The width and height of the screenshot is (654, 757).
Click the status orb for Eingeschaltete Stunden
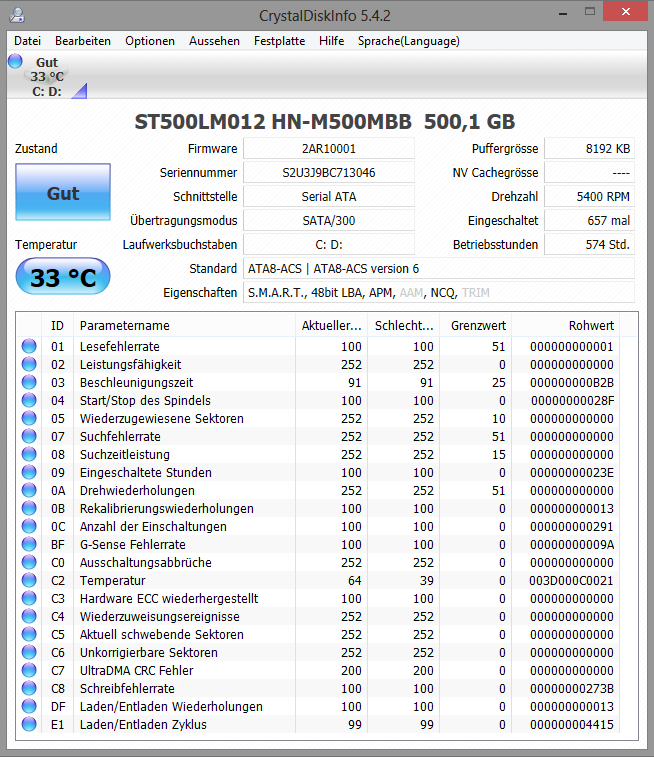coord(29,472)
